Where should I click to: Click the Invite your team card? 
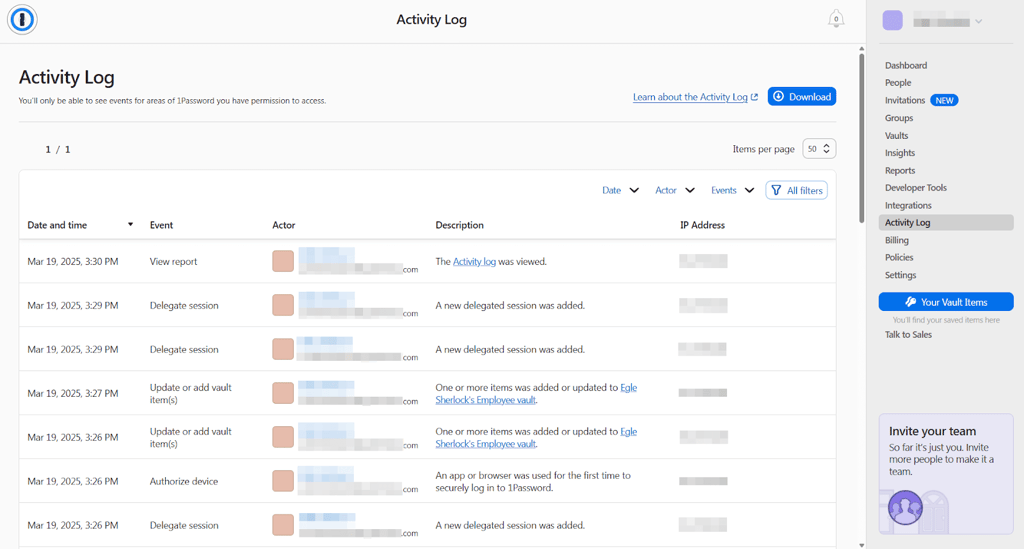(946, 474)
